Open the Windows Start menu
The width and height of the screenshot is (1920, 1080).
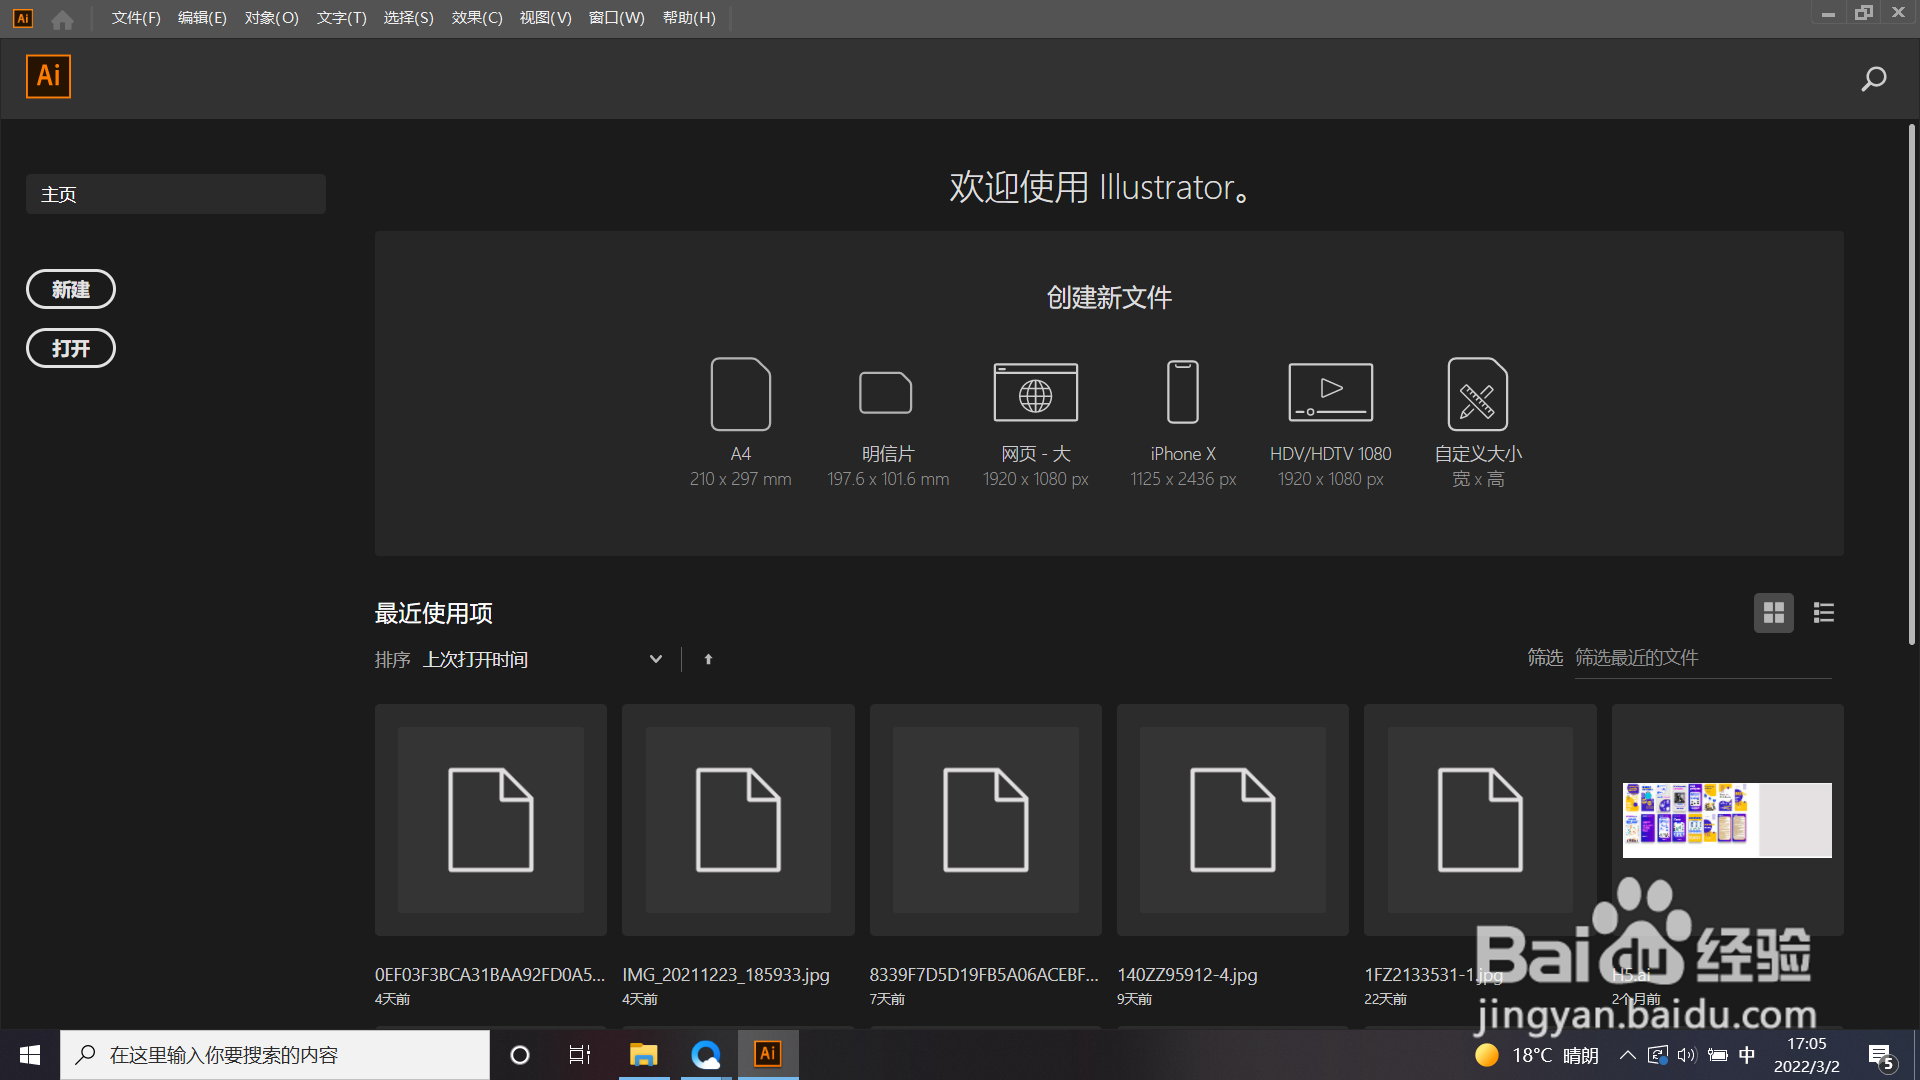tap(30, 1055)
